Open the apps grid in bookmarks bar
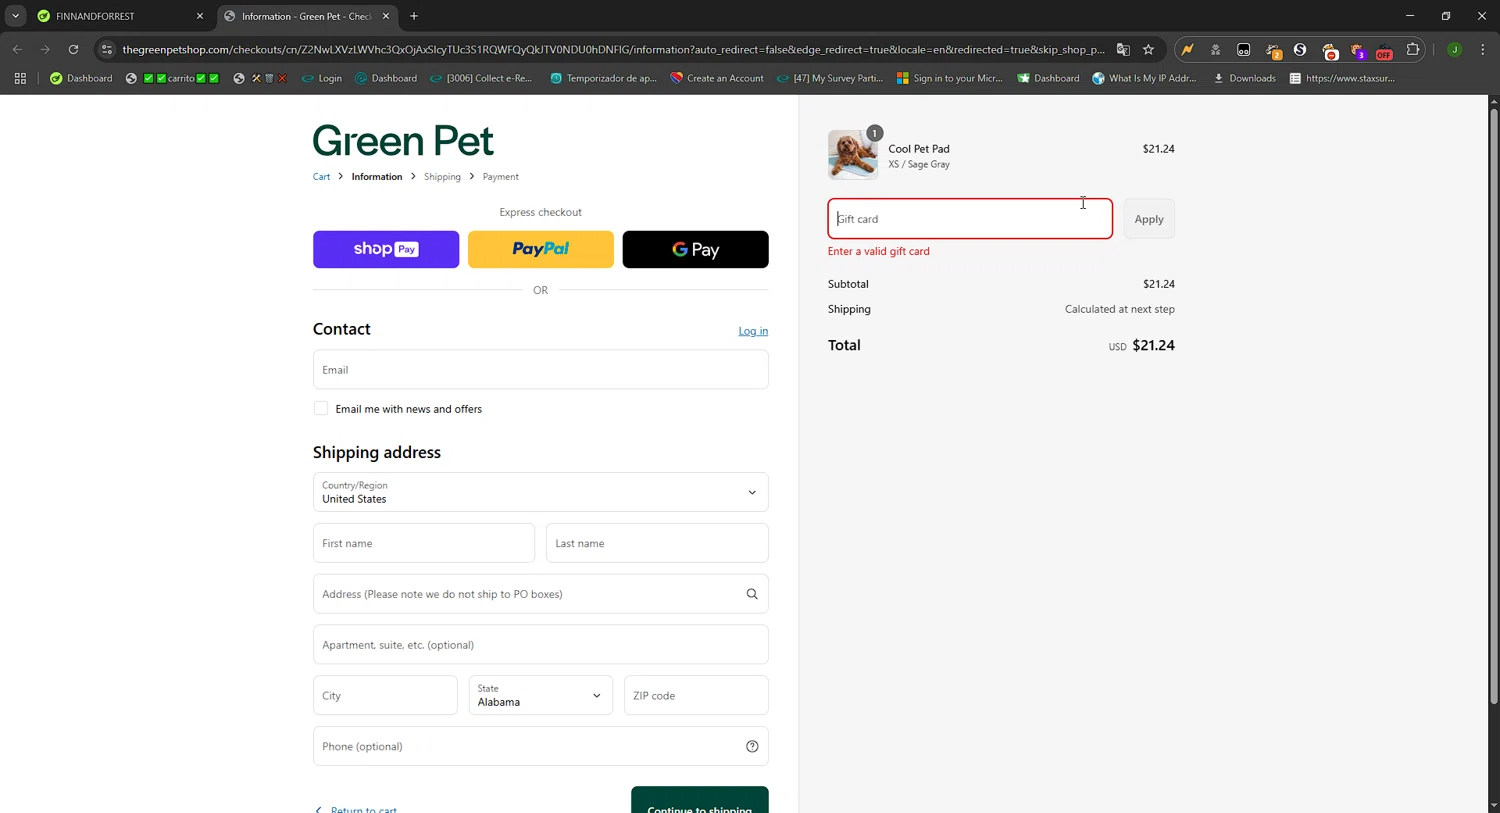 point(20,78)
